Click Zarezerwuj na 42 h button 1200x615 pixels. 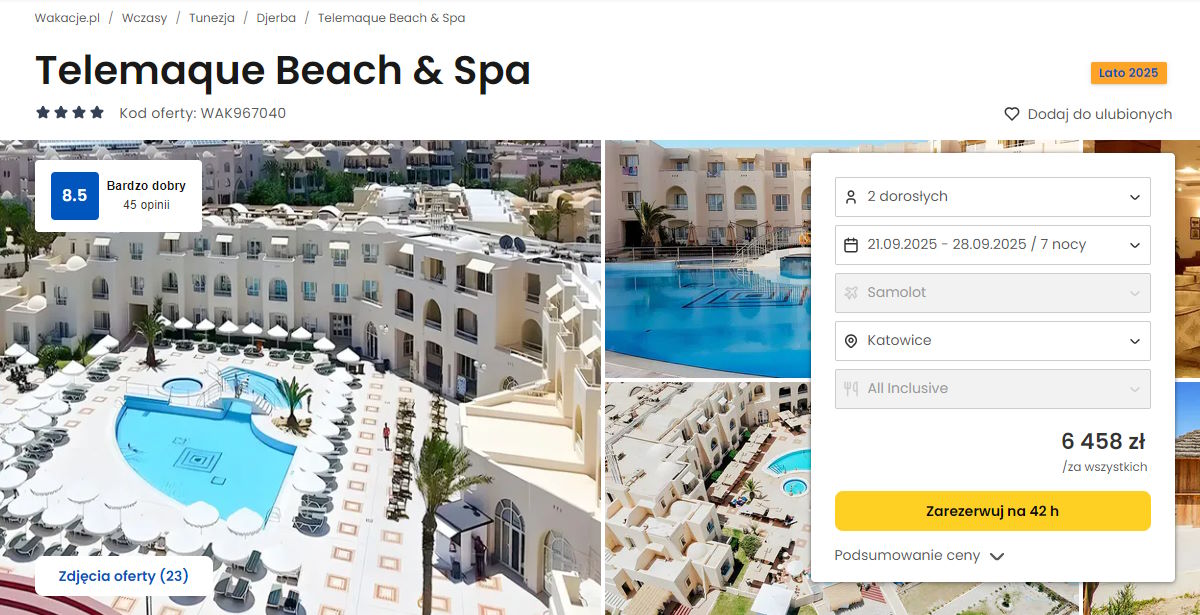click(993, 511)
